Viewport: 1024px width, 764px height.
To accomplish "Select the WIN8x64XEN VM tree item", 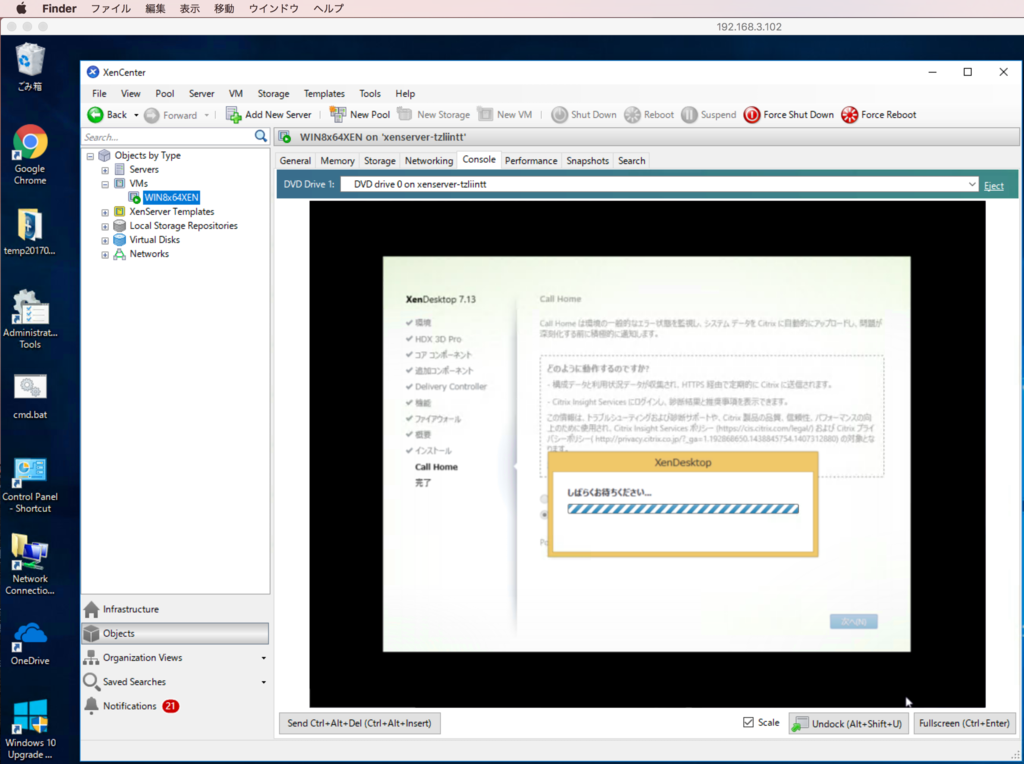I will [x=171, y=198].
